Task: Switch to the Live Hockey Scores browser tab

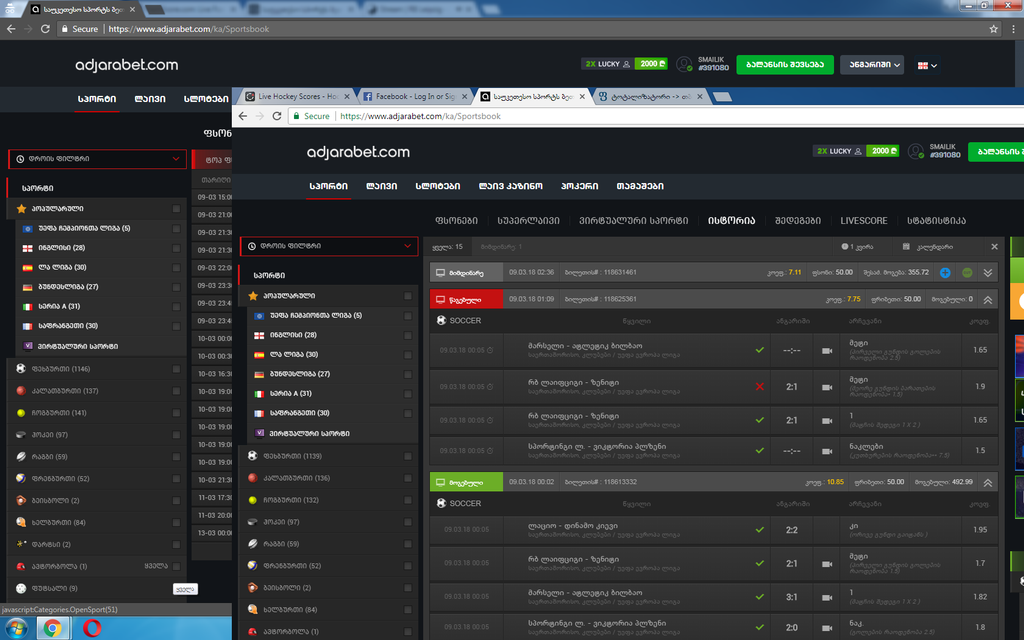Action: [298, 97]
